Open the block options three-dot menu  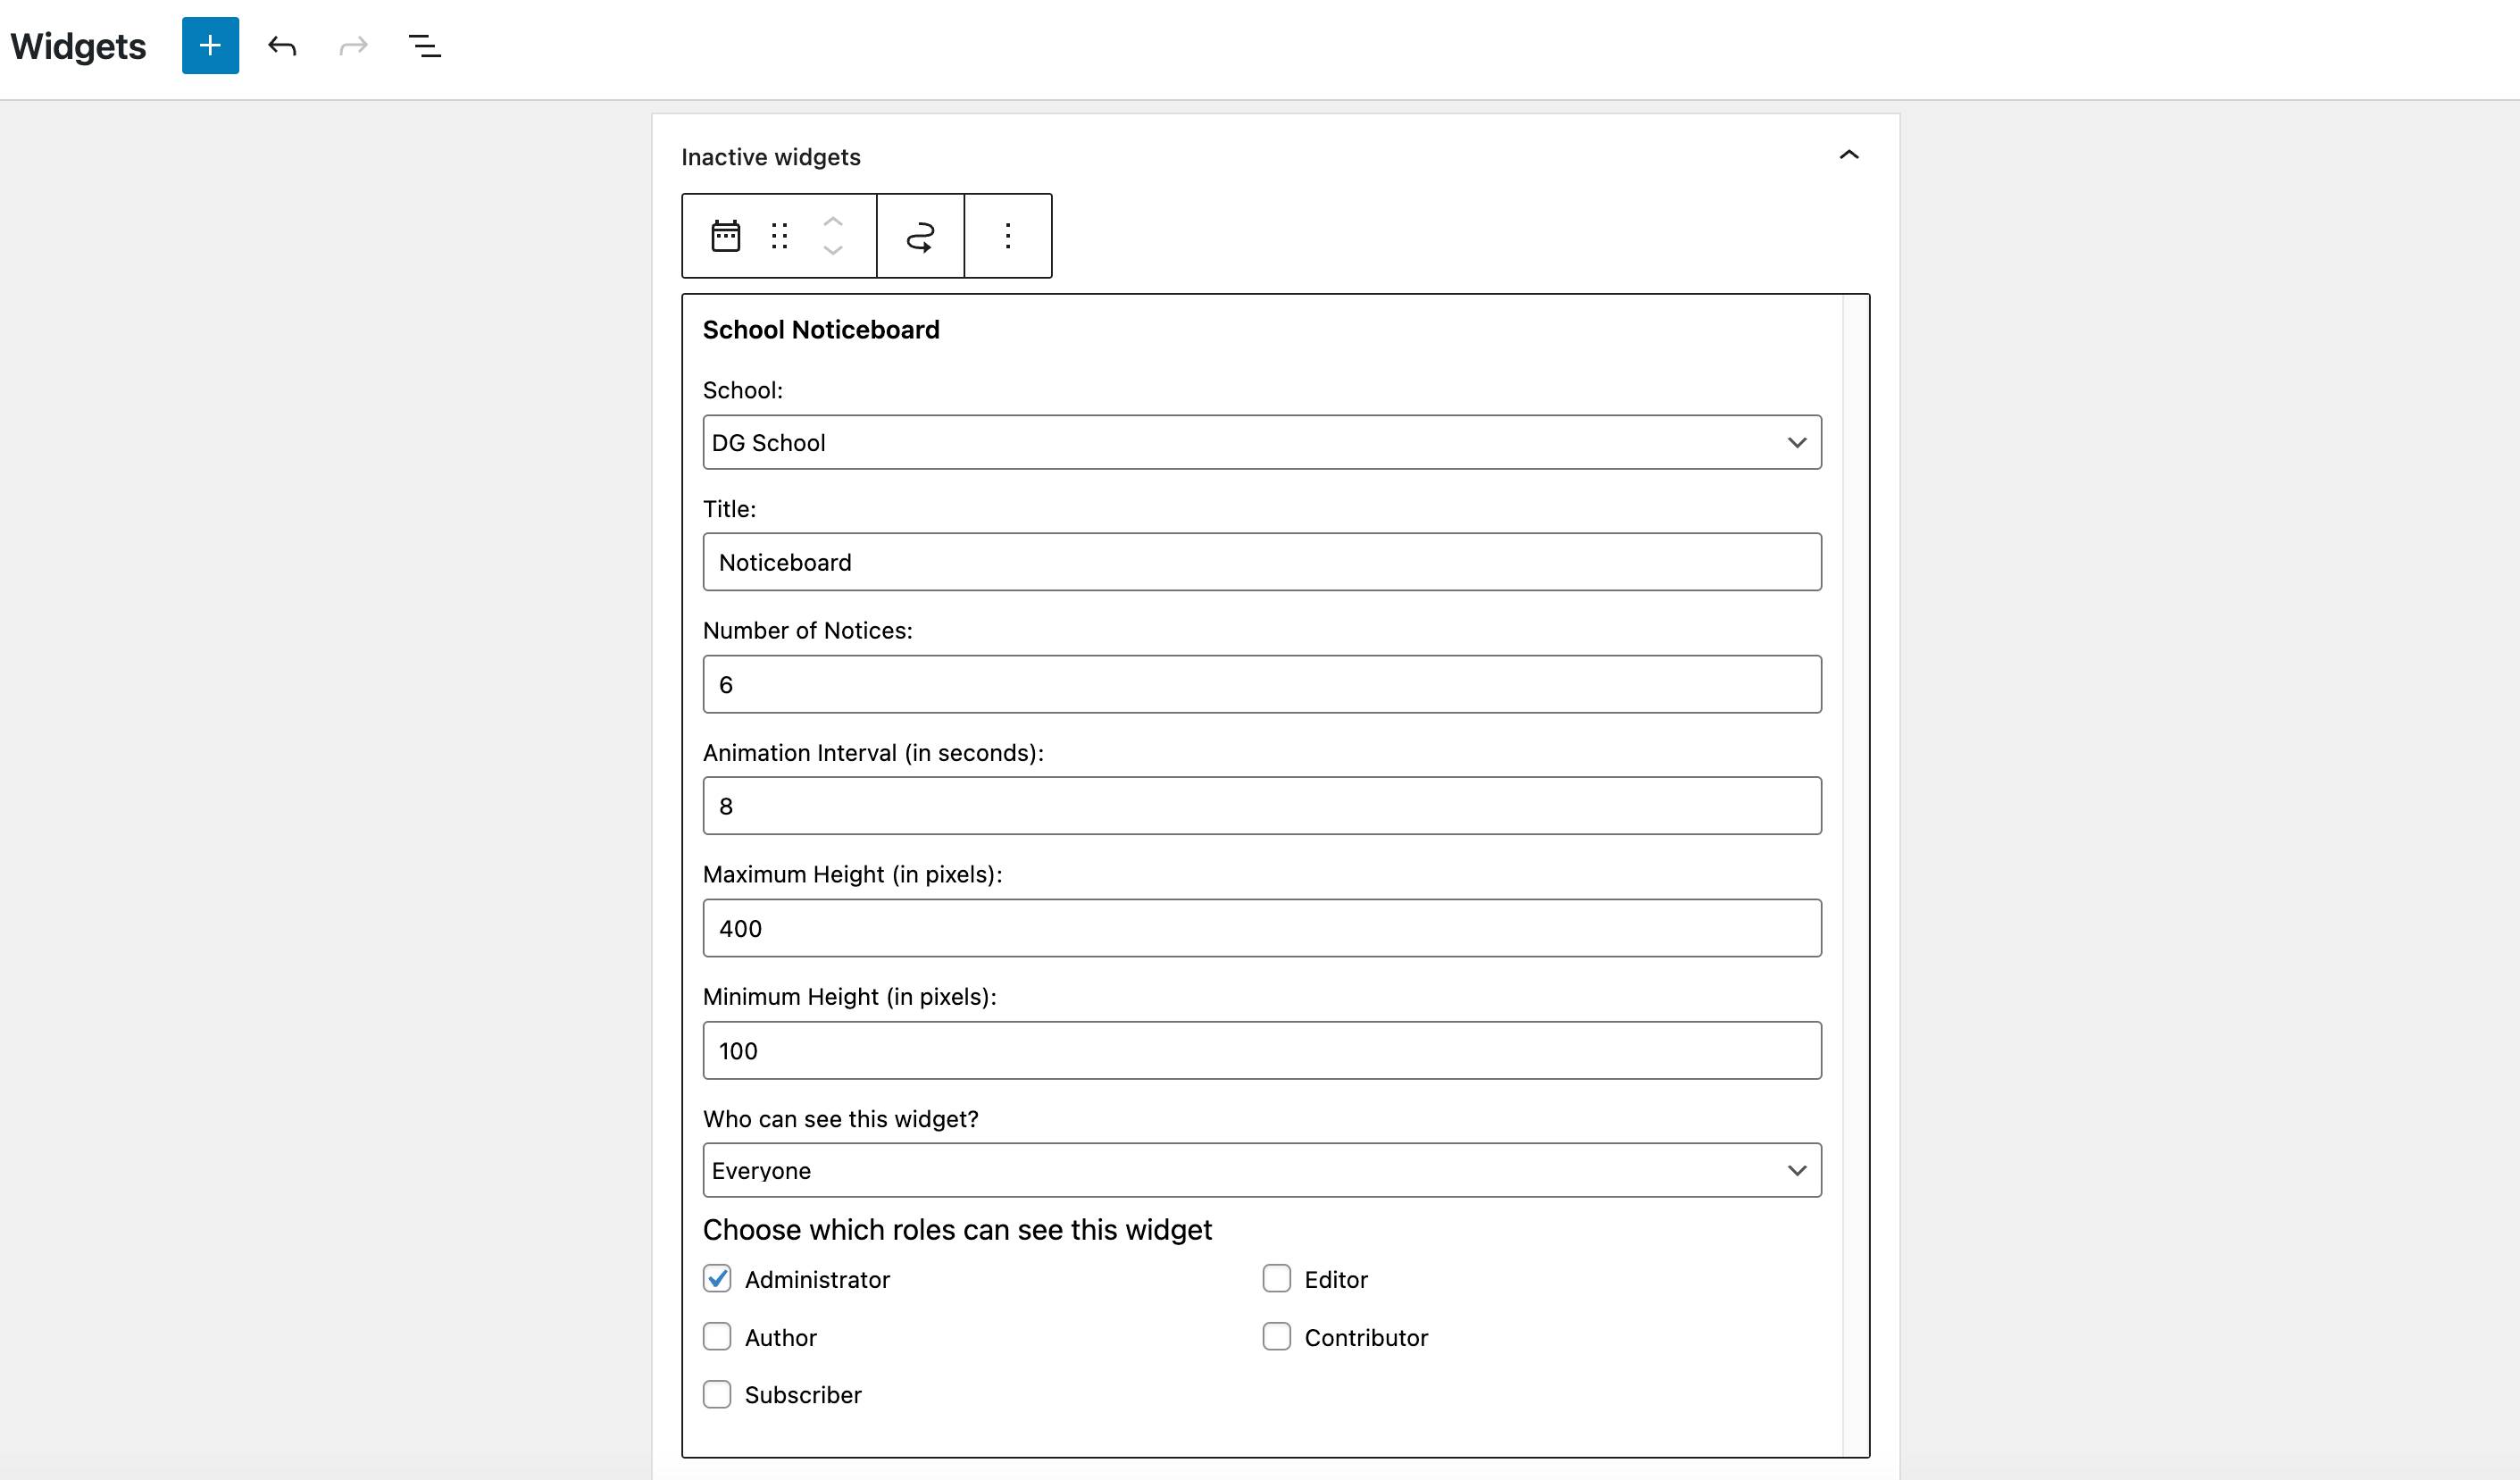point(1007,235)
